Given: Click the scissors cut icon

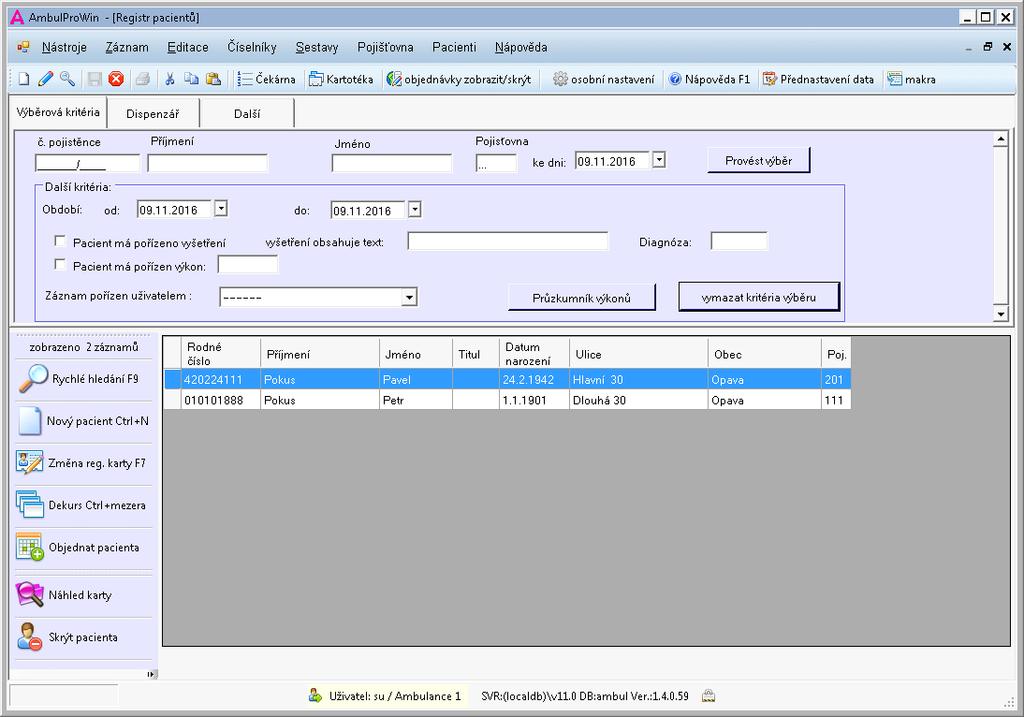Looking at the screenshot, I should click(x=170, y=79).
